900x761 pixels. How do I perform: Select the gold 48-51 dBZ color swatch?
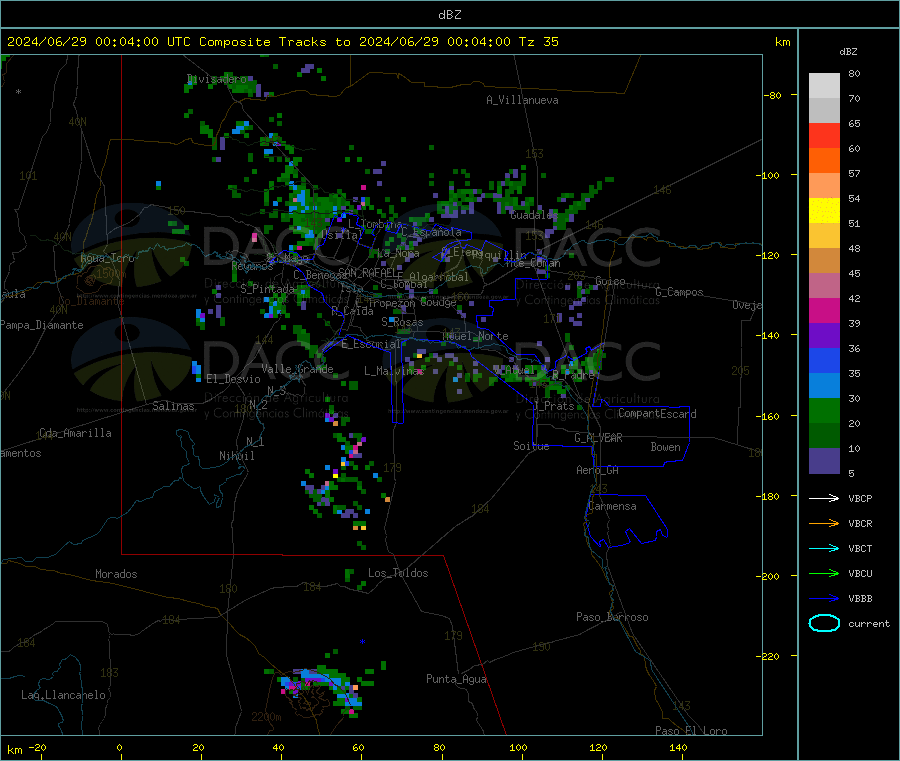point(824,236)
